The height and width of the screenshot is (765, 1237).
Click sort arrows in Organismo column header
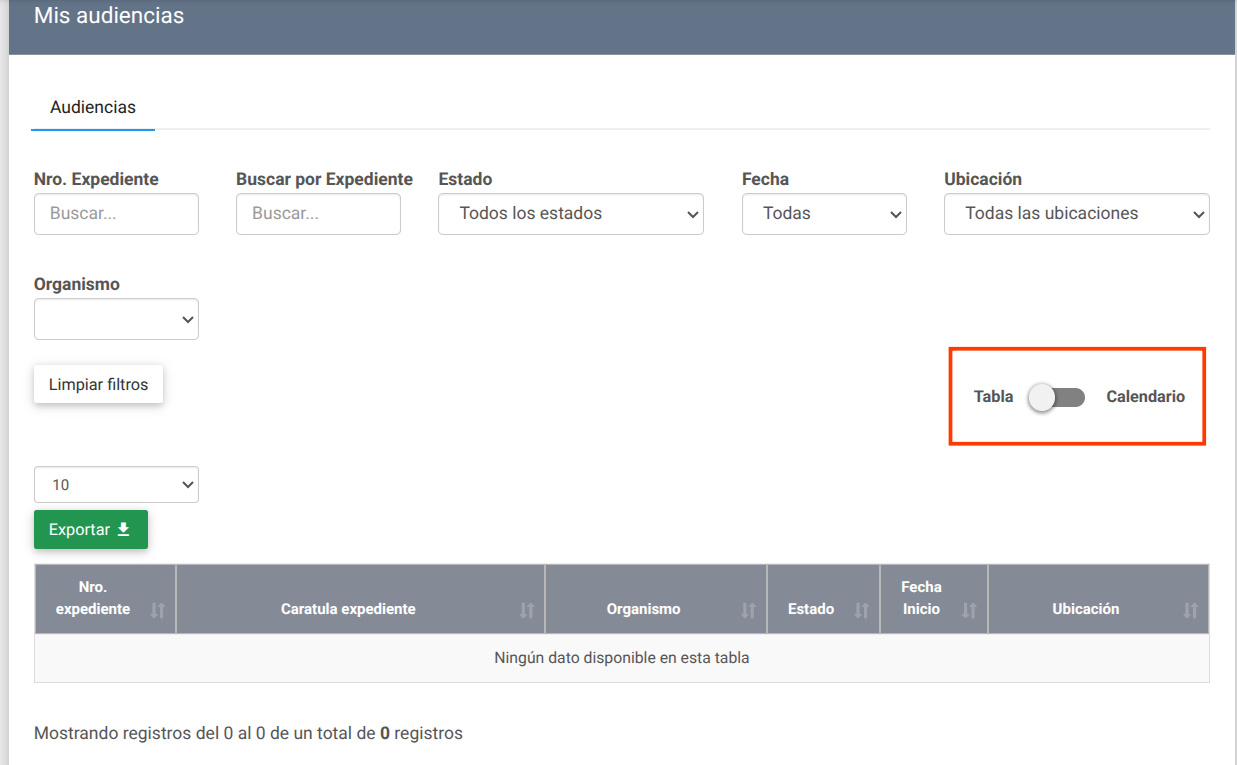pos(748,610)
